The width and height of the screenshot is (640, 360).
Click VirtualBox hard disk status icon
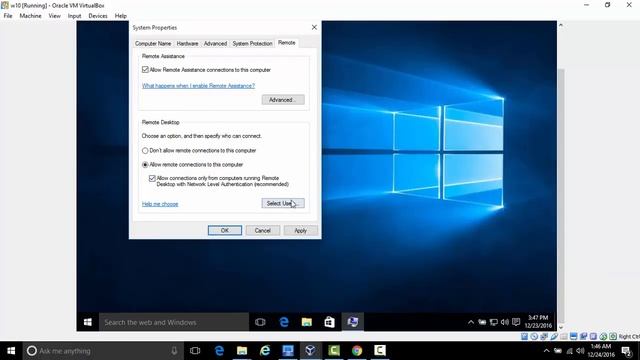524,336
